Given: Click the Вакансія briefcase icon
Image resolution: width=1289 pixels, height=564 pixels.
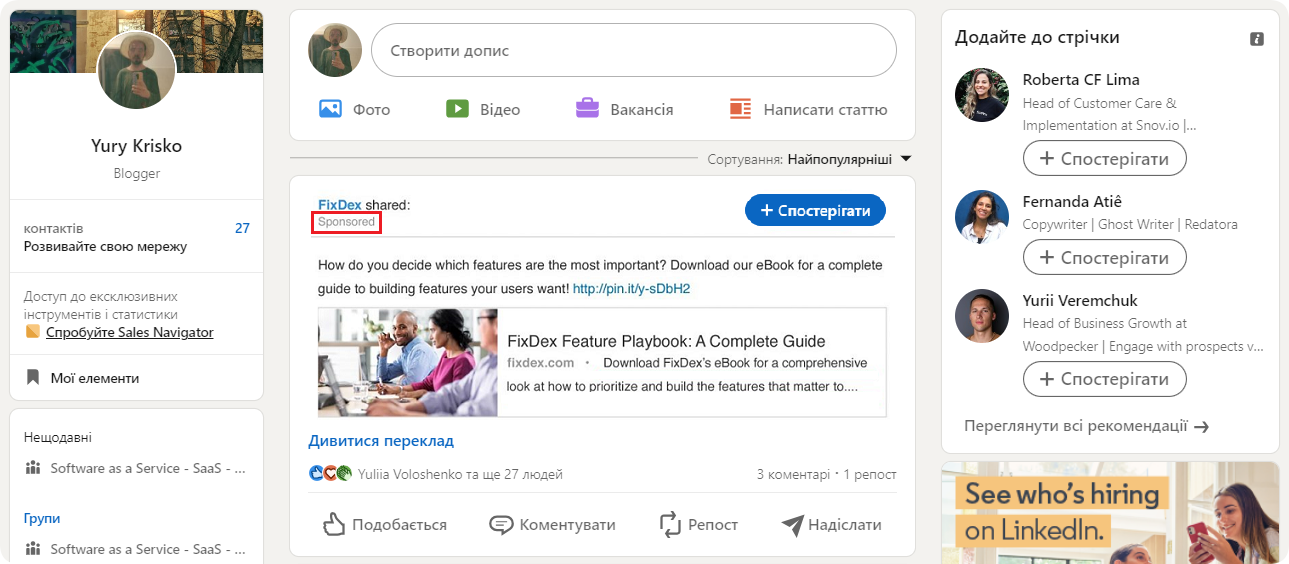Looking at the screenshot, I should tap(587, 108).
